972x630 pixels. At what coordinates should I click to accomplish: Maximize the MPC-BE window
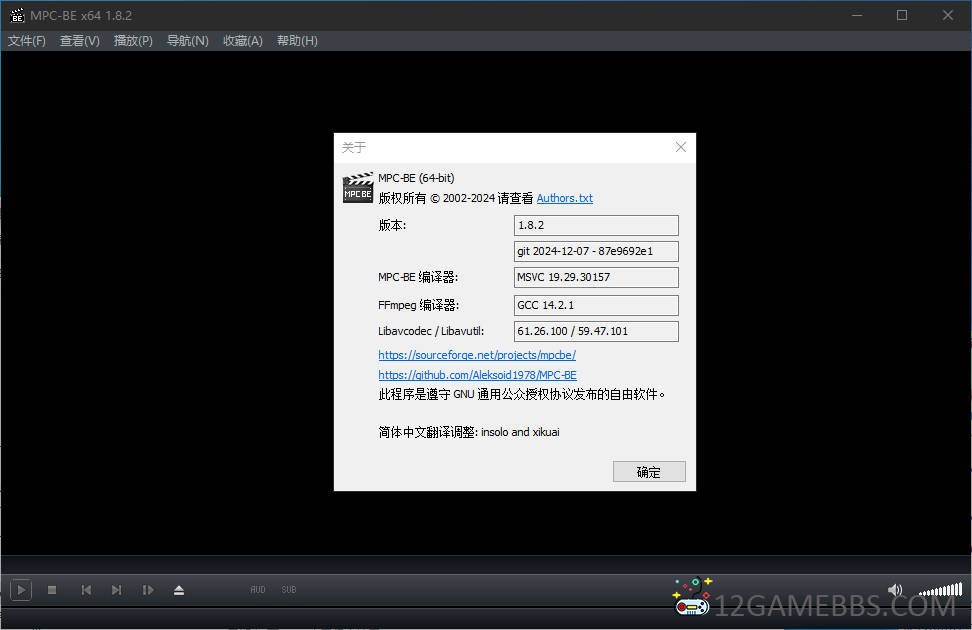[902, 16]
